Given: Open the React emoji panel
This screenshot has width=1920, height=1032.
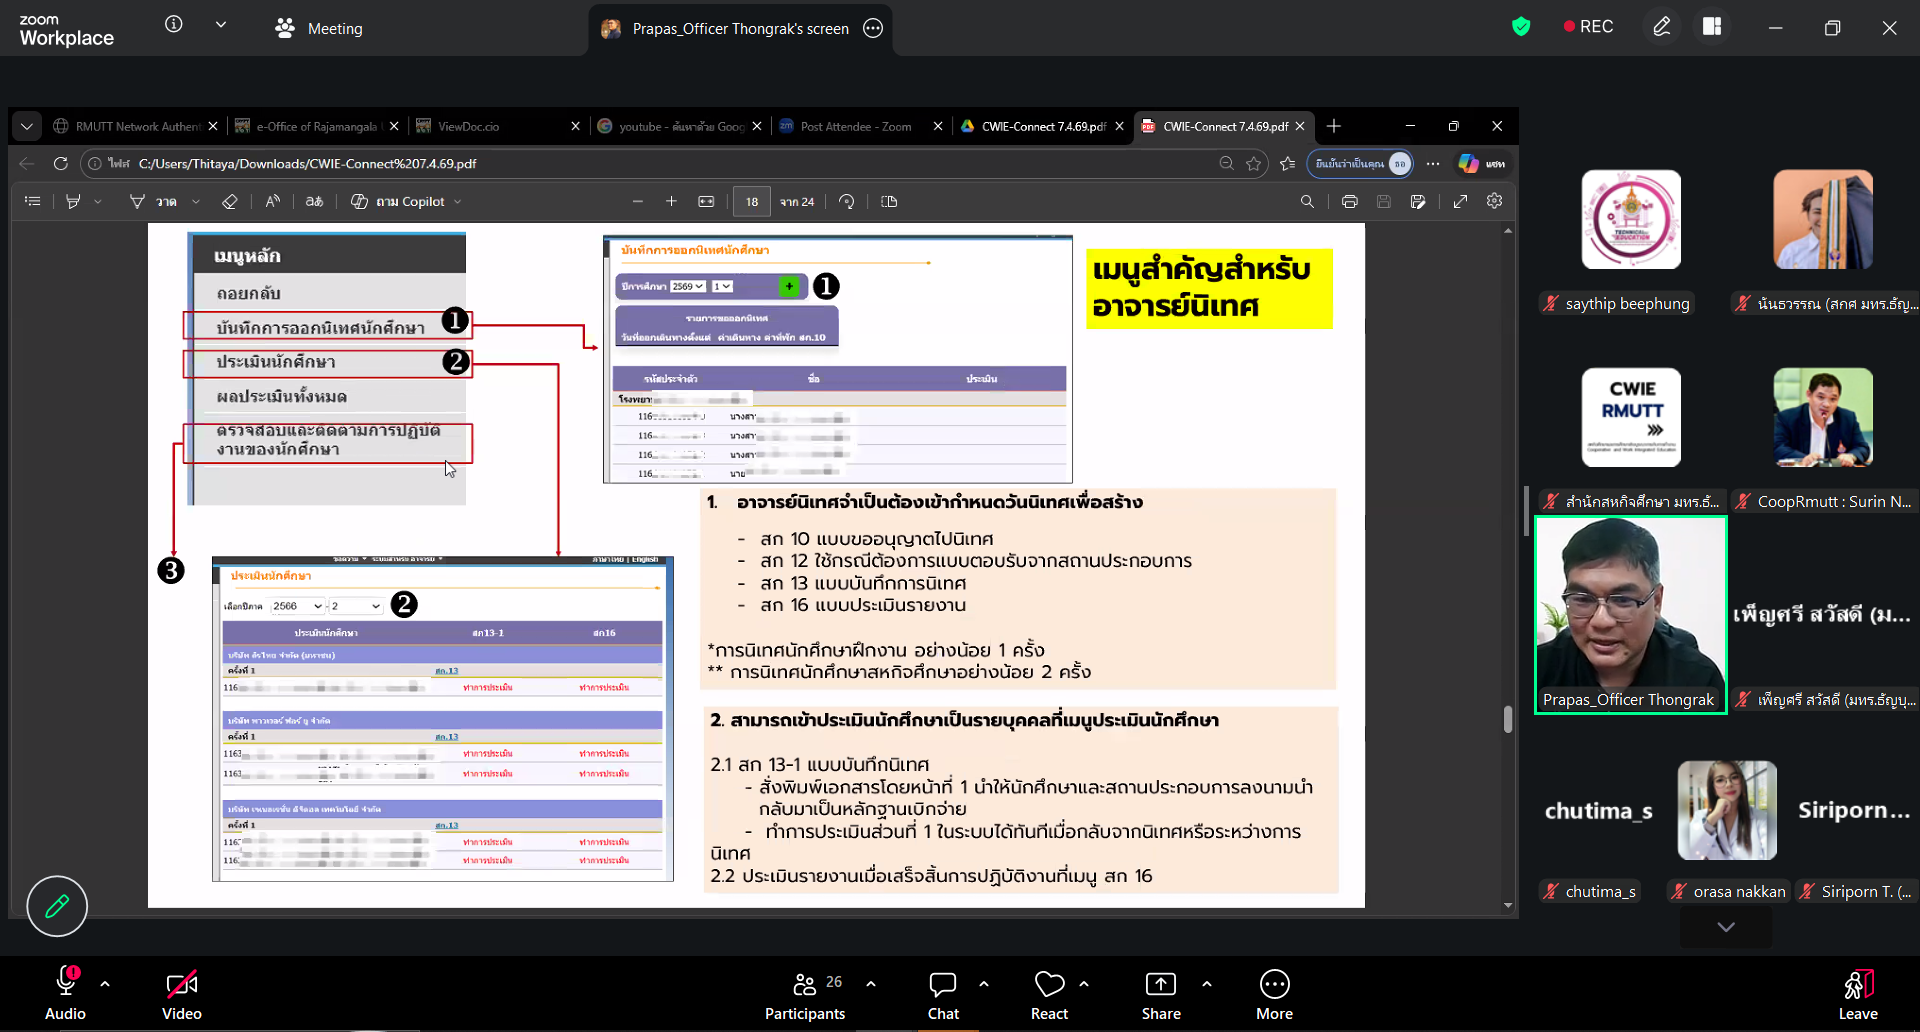Looking at the screenshot, I should (x=1049, y=996).
